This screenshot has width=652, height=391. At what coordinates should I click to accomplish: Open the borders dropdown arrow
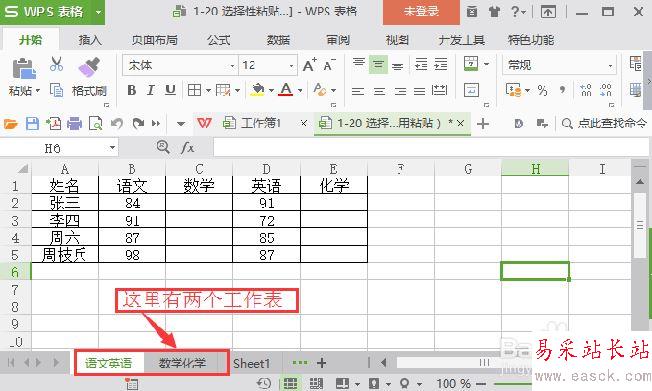point(208,90)
